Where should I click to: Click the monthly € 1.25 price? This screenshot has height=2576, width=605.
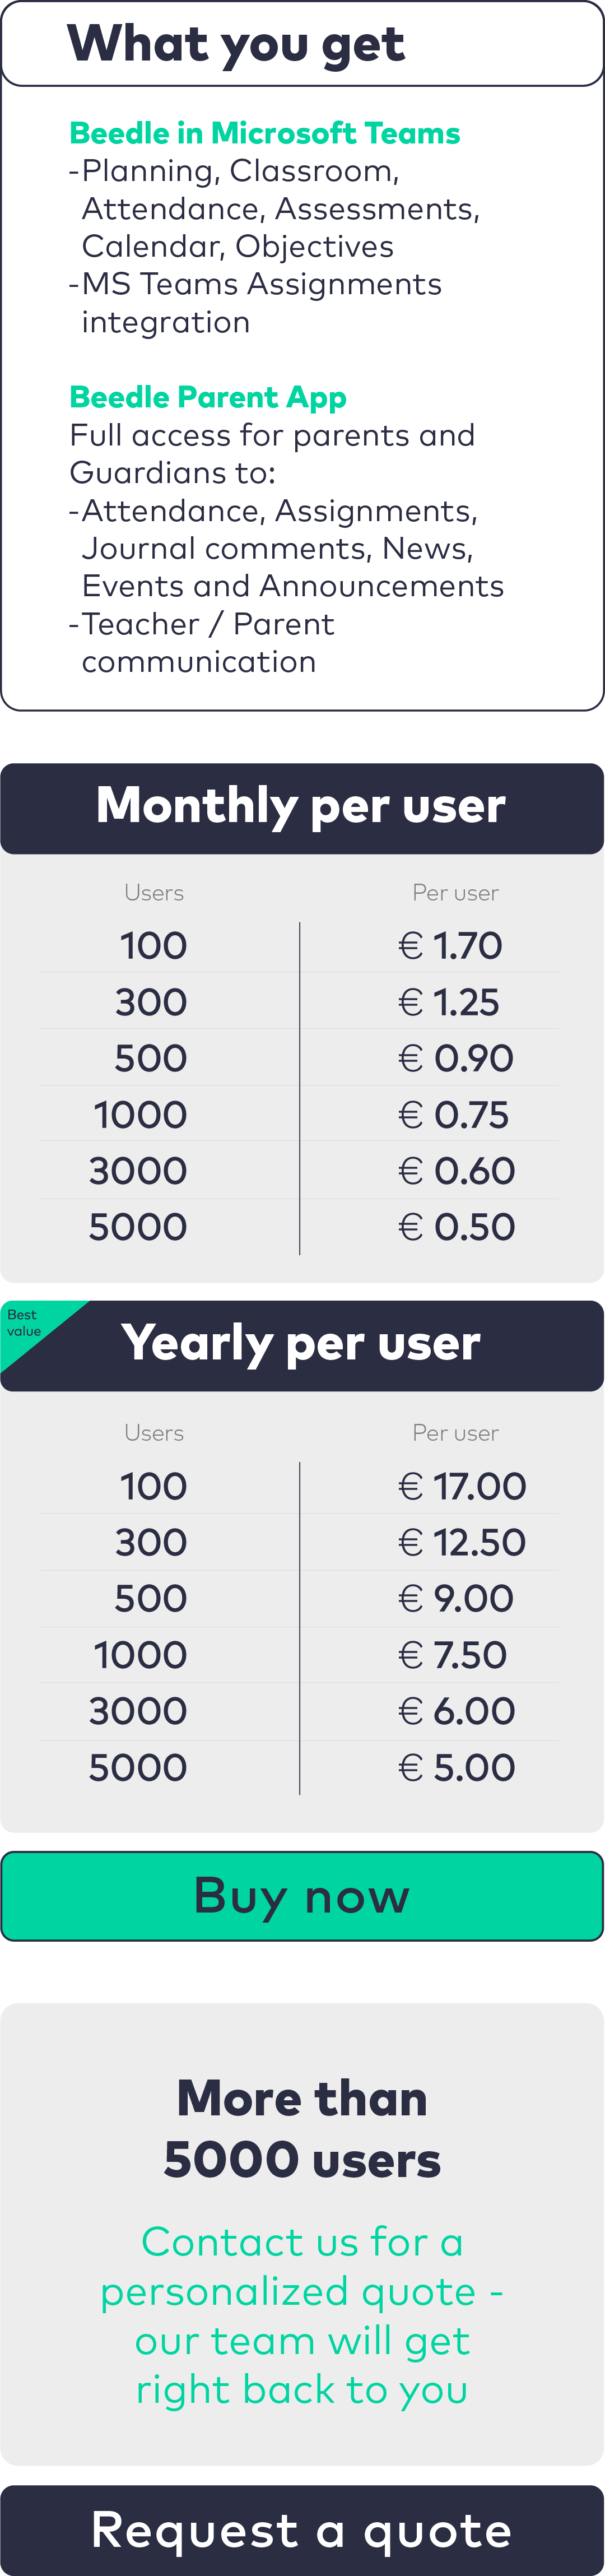(x=449, y=1002)
